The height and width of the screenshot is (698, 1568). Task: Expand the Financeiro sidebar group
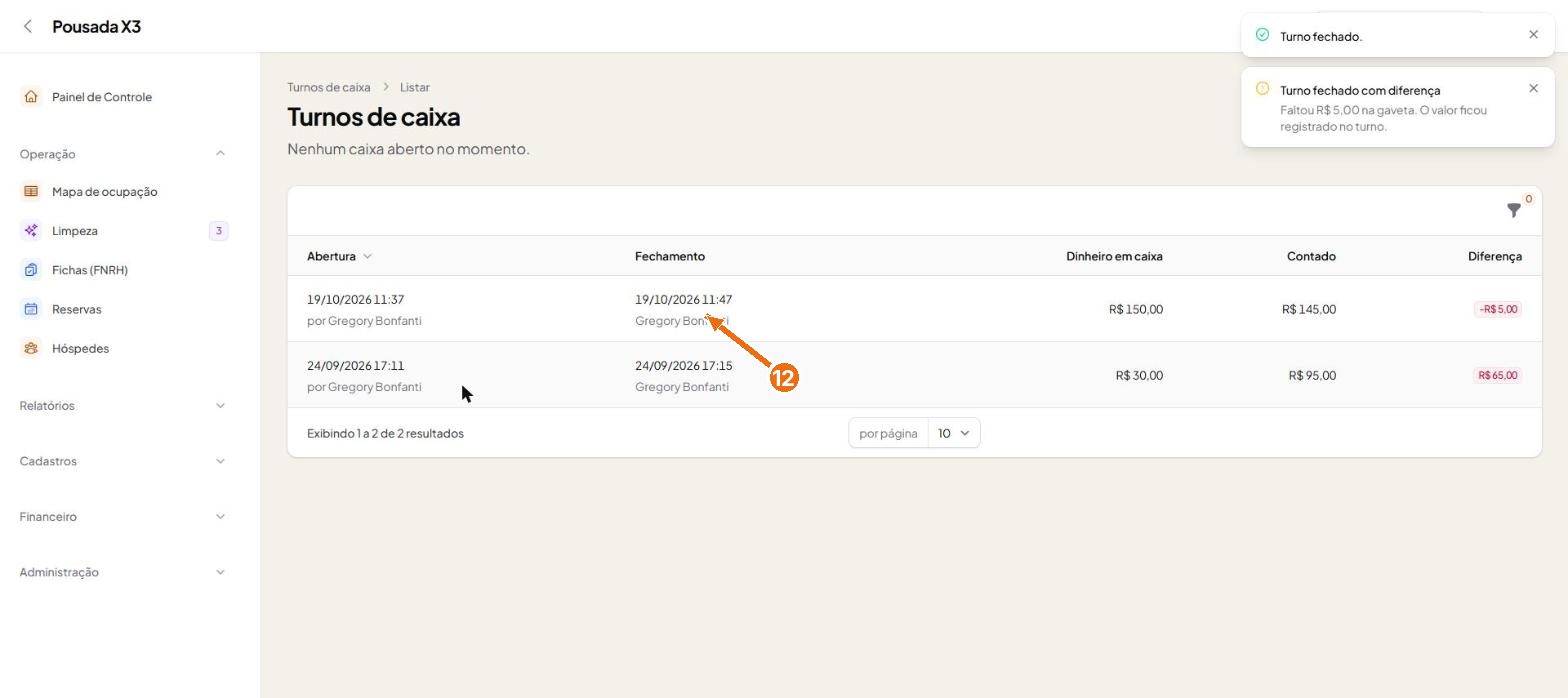[x=220, y=517]
